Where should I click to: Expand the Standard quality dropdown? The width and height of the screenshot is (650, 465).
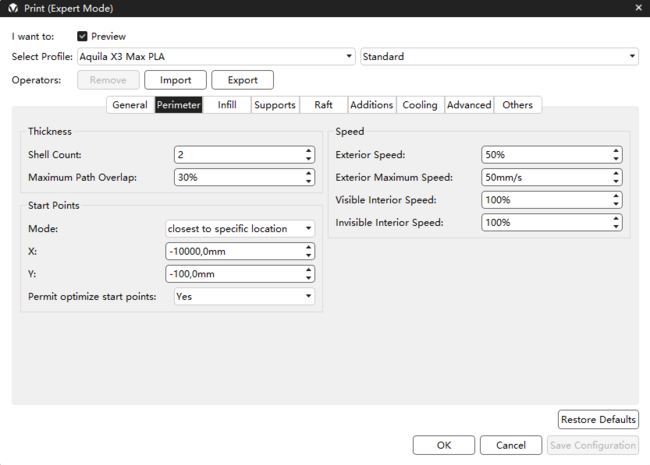click(x=498, y=57)
